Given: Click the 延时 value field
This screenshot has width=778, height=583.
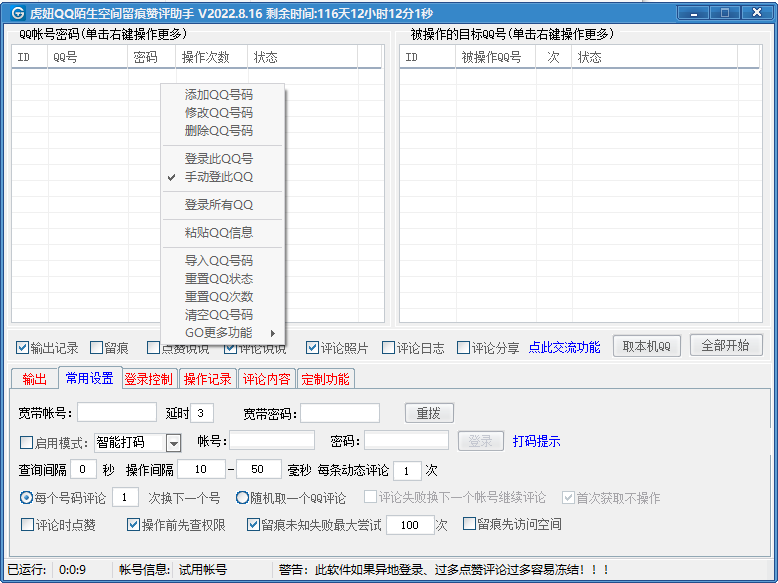Looking at the screenshot, I should 202,413.
